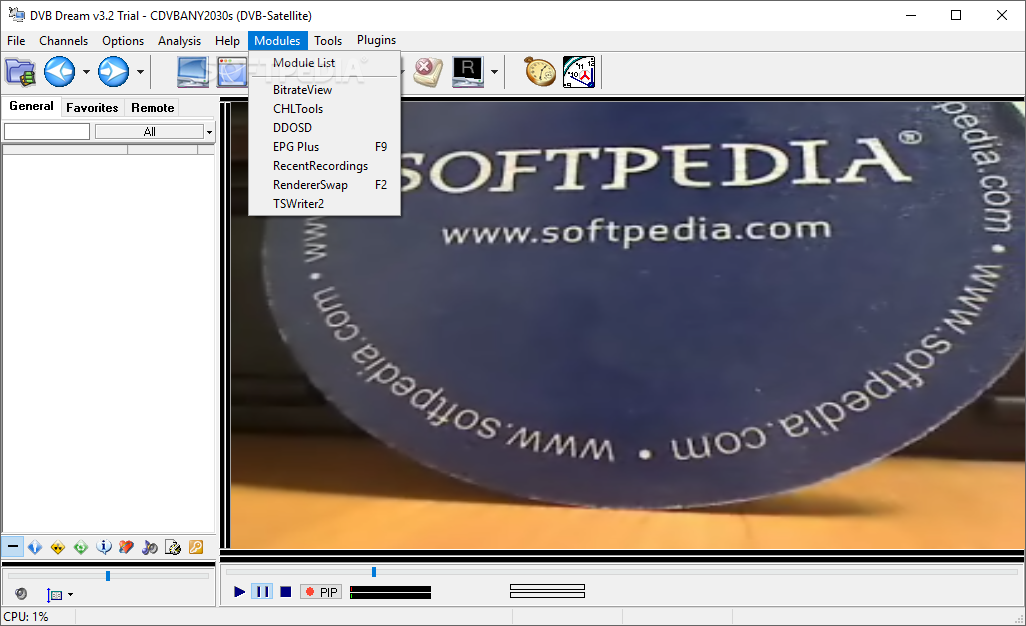Image resolution: width=1026 pixels, height=626 pixels.
Task: Click the Stop button
Action: (x=286, y=592)
